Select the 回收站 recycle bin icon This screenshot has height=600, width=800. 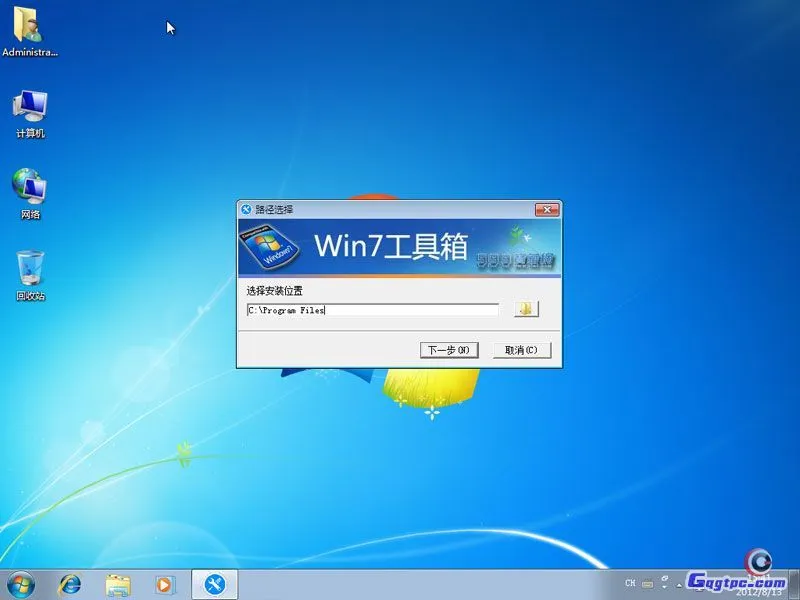[29, 275]
